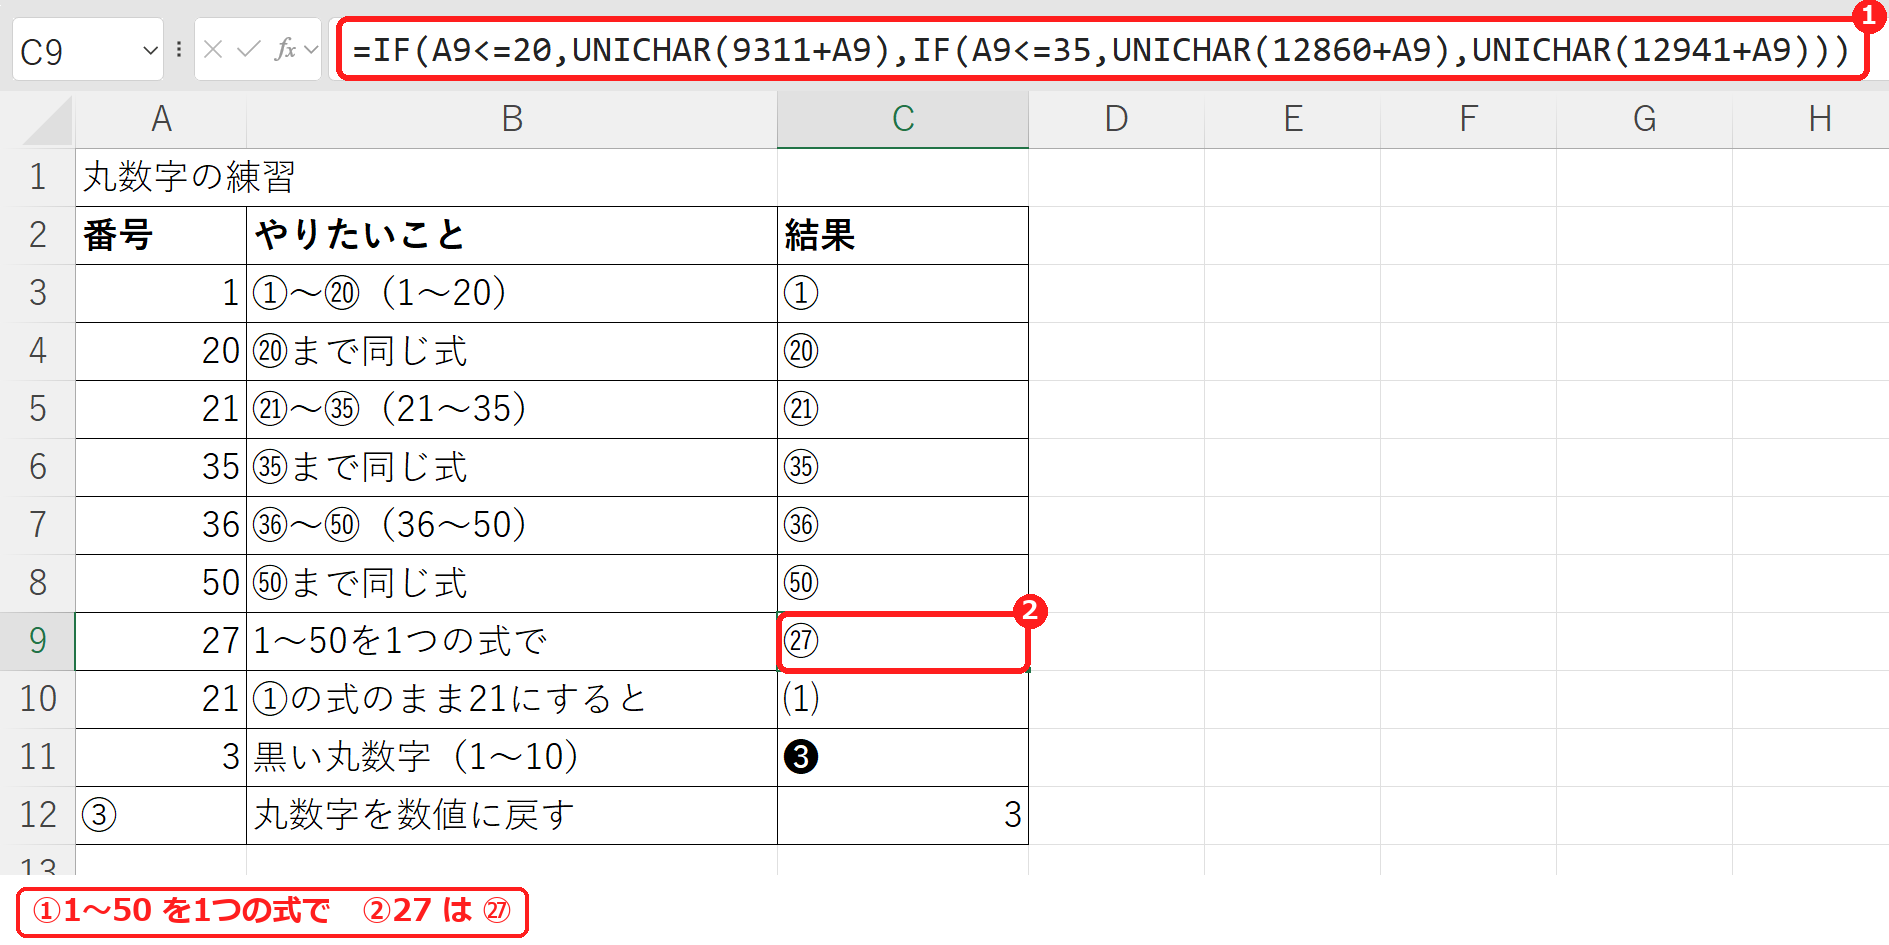Image resolution: width=1889 pixels, height=945 pixels.
Task: Click the result cell showing ㉗
Action: tap(903, 641)
